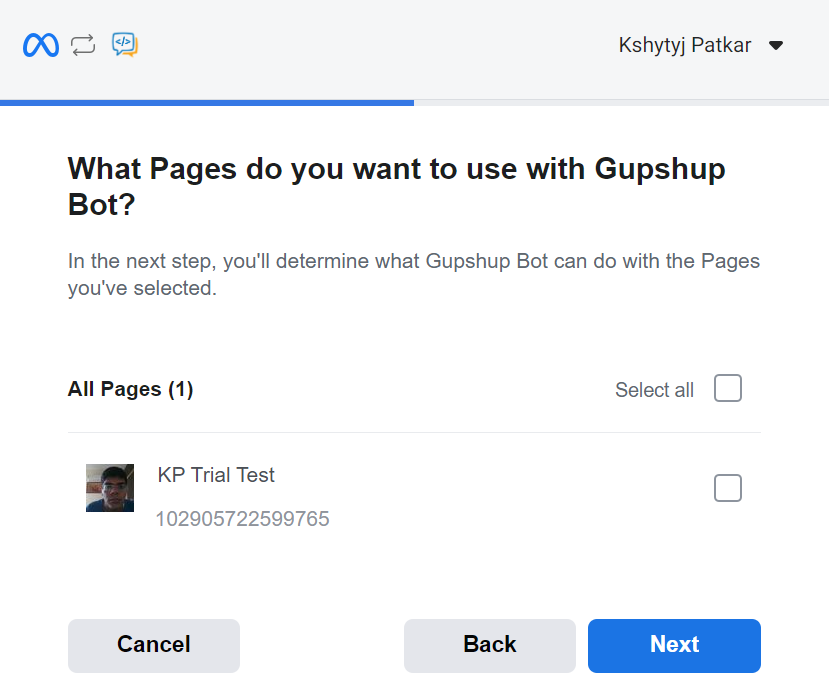Image resolution: width=829 pixels, height=683 pixels.
Task: Proceed with the blue Next button
Action: [x=674, y=645]
